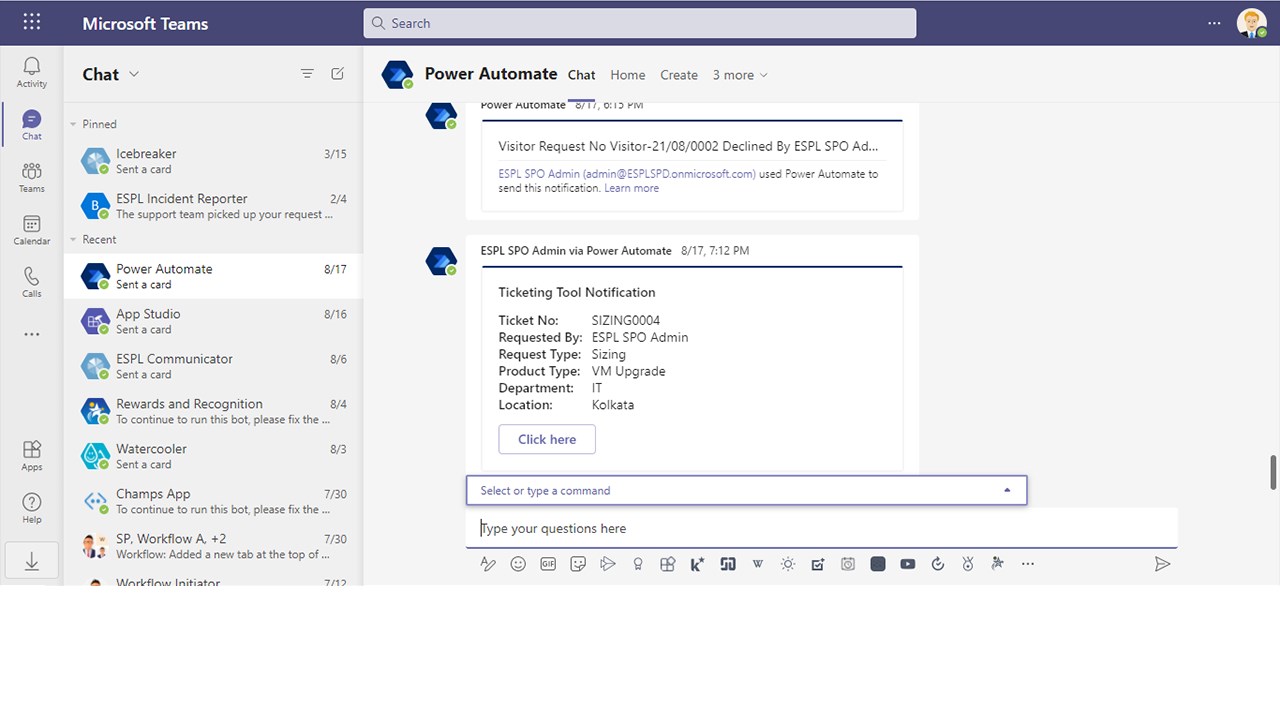This screenshot has height=720, width=1280.
Task: Switch to the Home tab
Action: [x=628, y=75]
